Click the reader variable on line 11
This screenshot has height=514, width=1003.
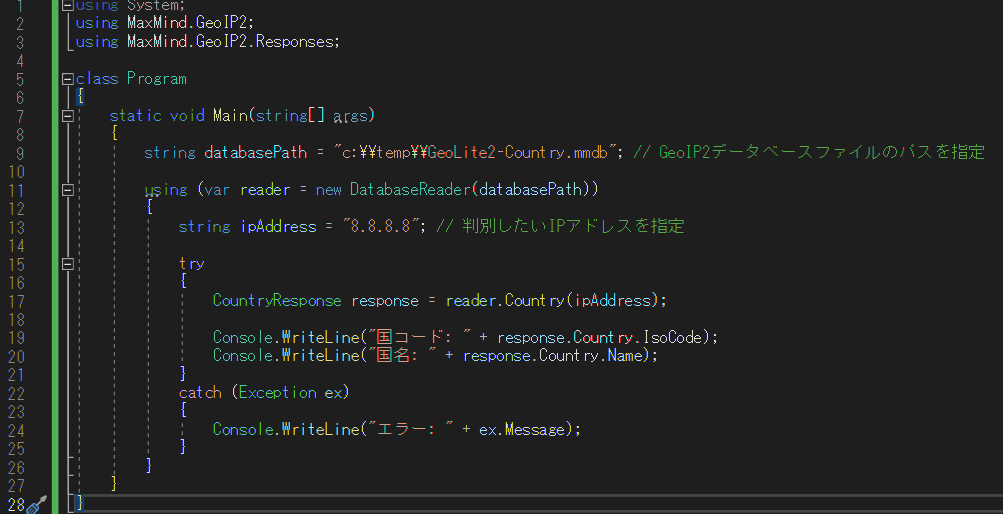click(265, 190)
